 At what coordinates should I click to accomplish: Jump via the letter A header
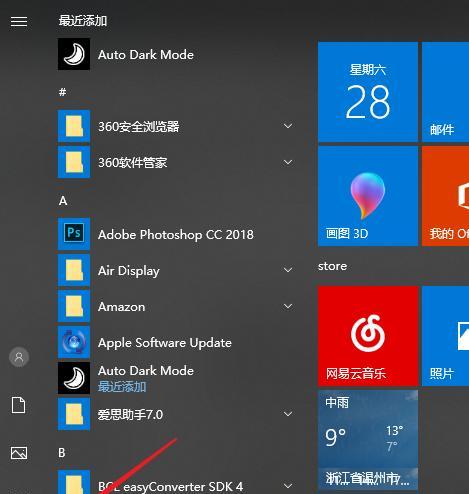[63, 201]
